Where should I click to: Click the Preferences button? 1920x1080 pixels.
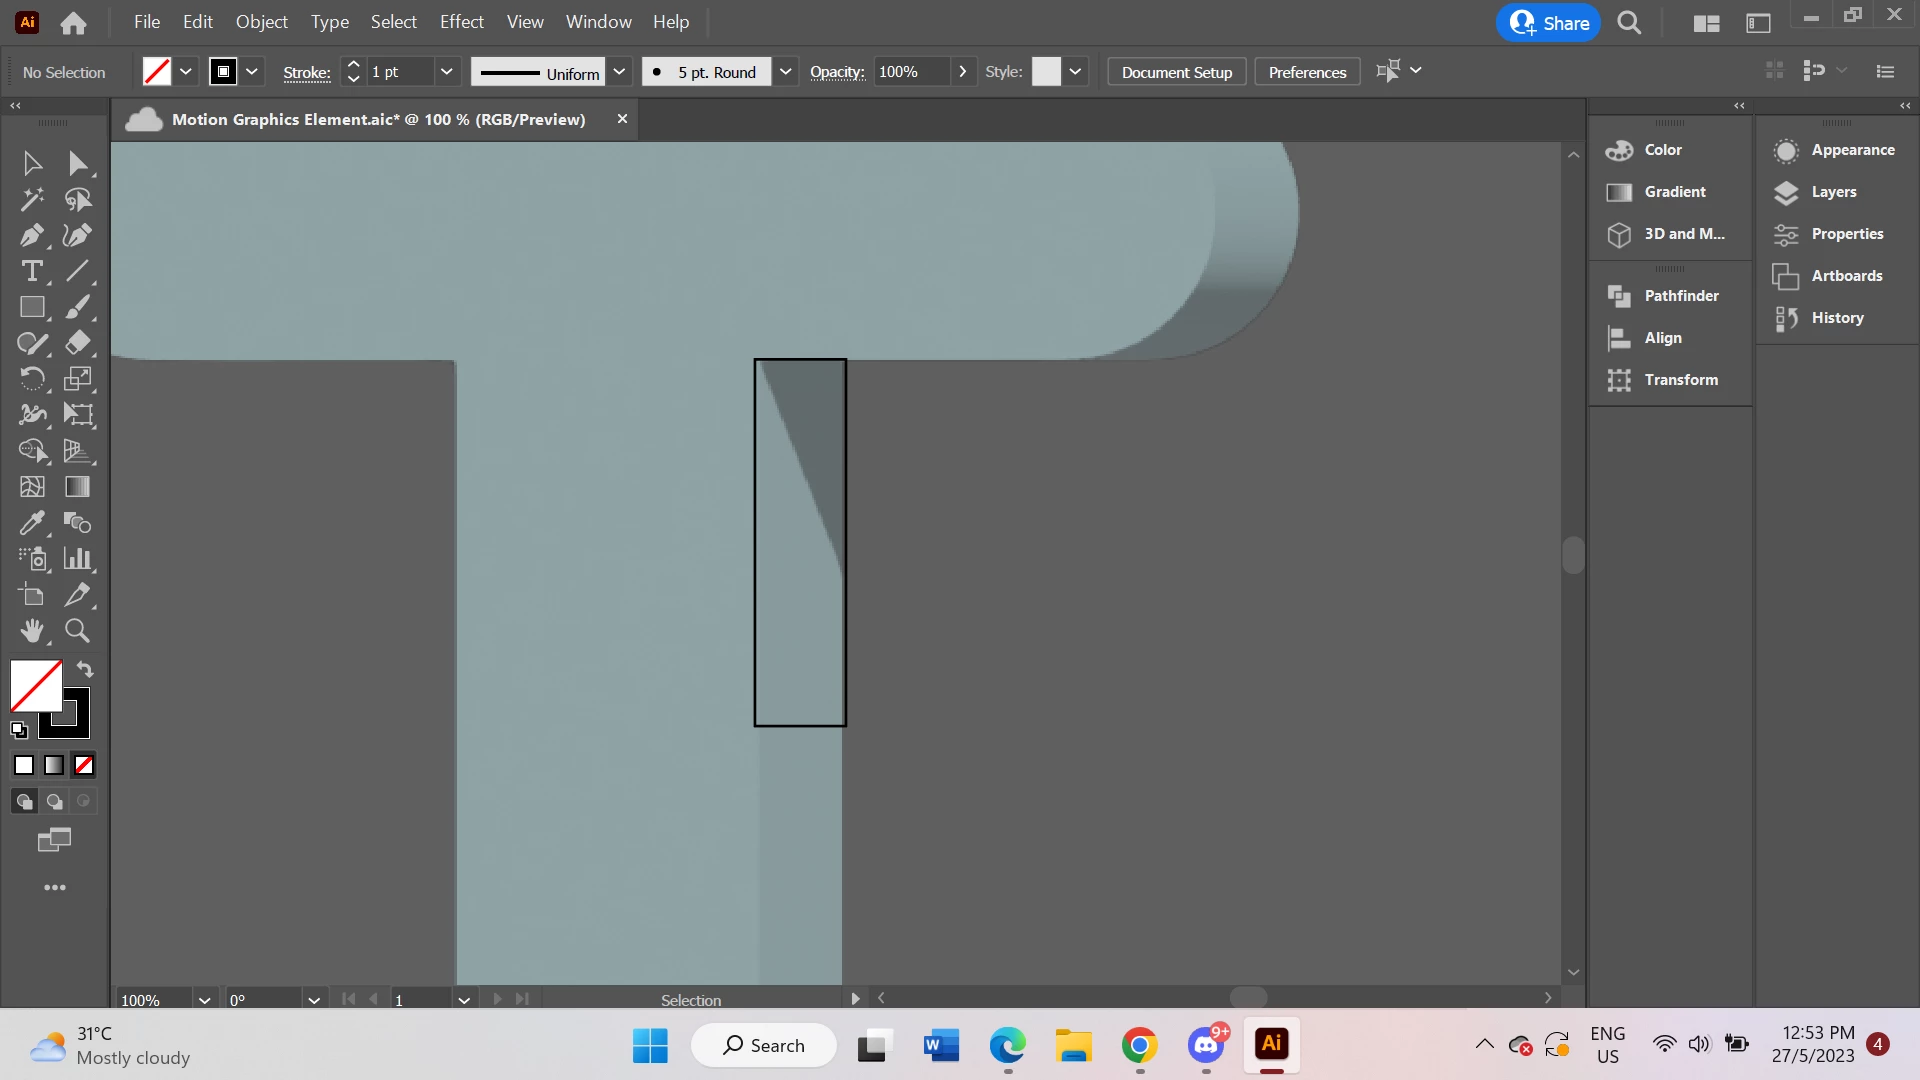pos(1307,72)
